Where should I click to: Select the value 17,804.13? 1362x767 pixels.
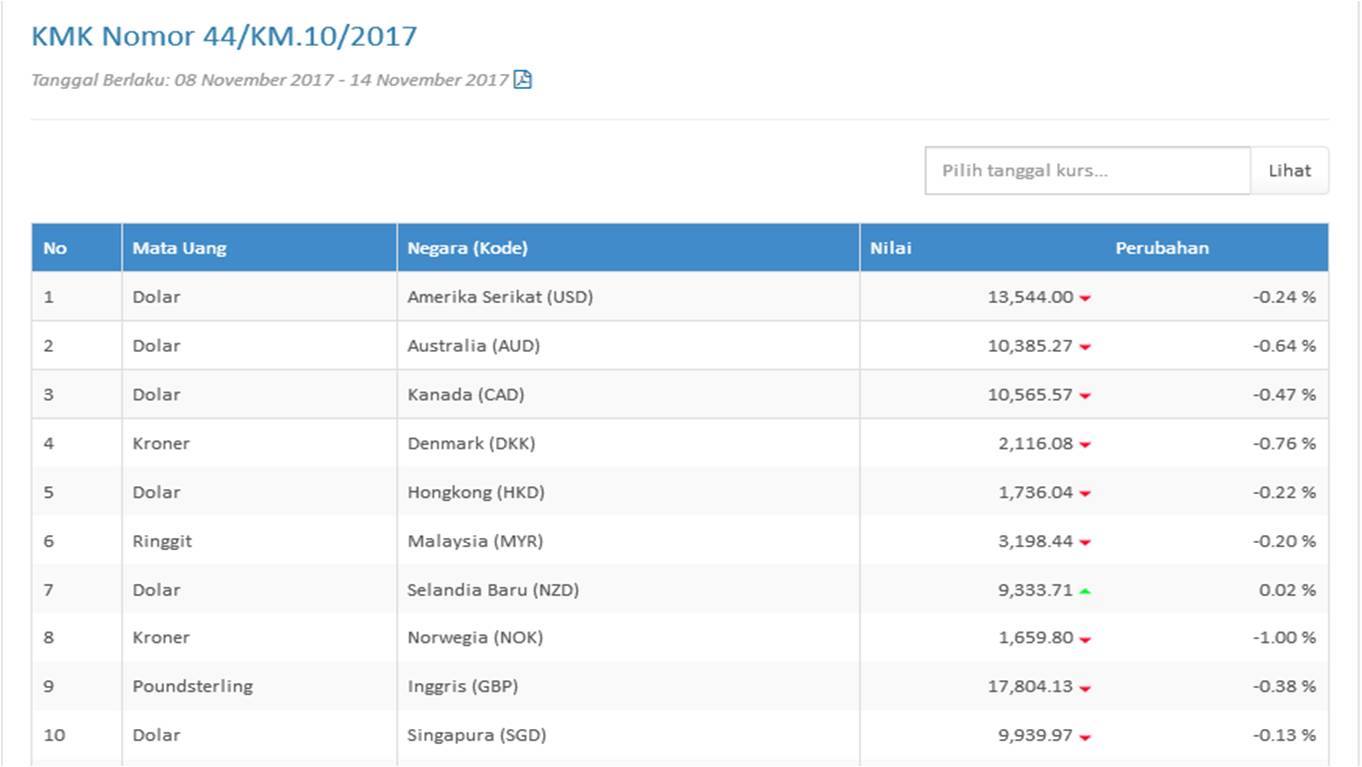tap(1030, 686)
